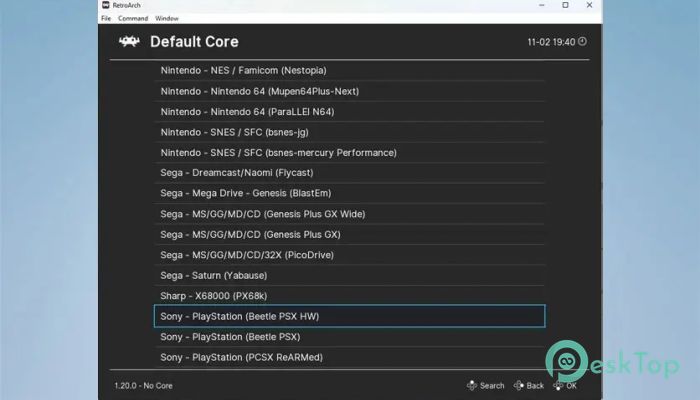The width and height of the screenshot is (700, 400).
Task: Click the RetroArch invader logo icon
Action: point(129,42)
